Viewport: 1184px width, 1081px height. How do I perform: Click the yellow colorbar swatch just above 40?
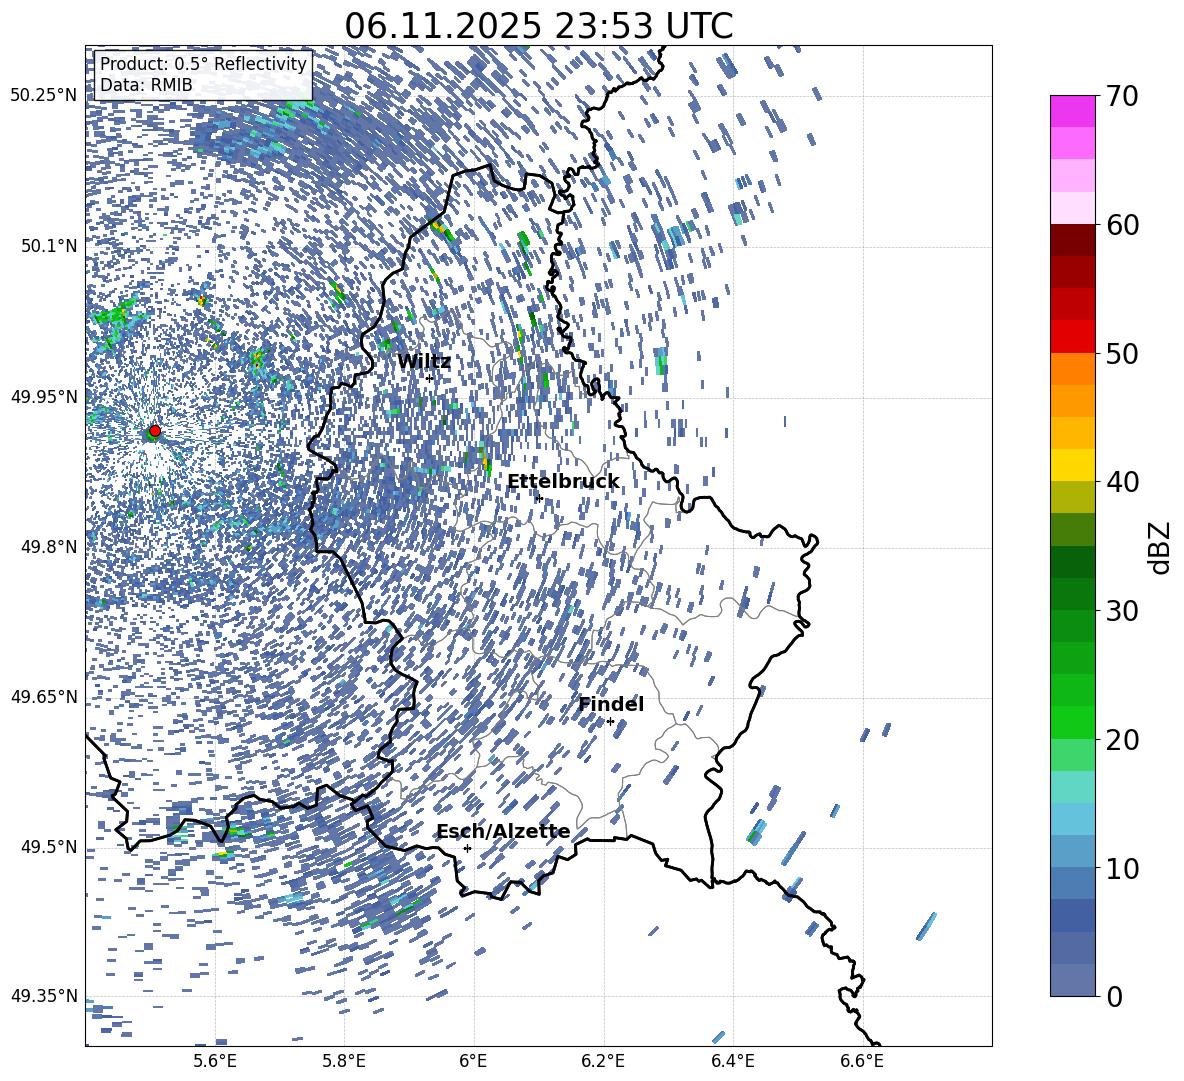coord(1072,465)
